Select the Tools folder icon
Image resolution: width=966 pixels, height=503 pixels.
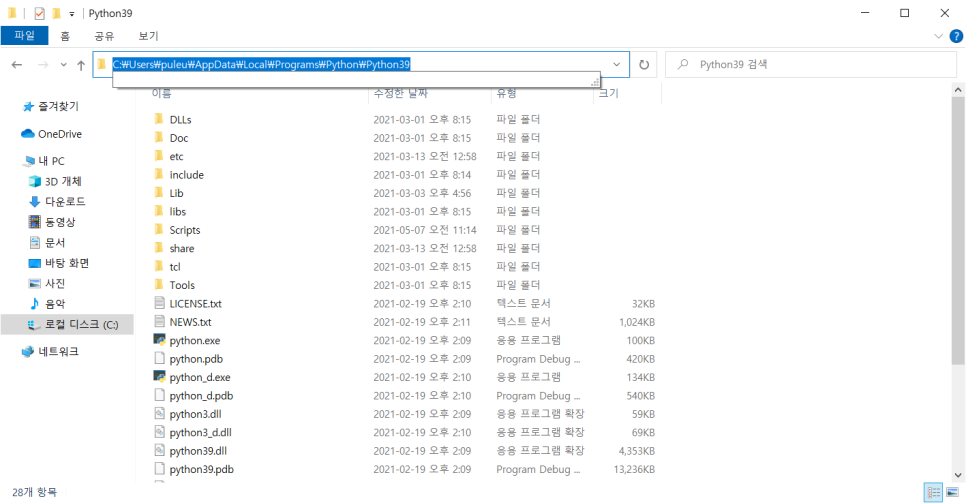pos(159,285)
